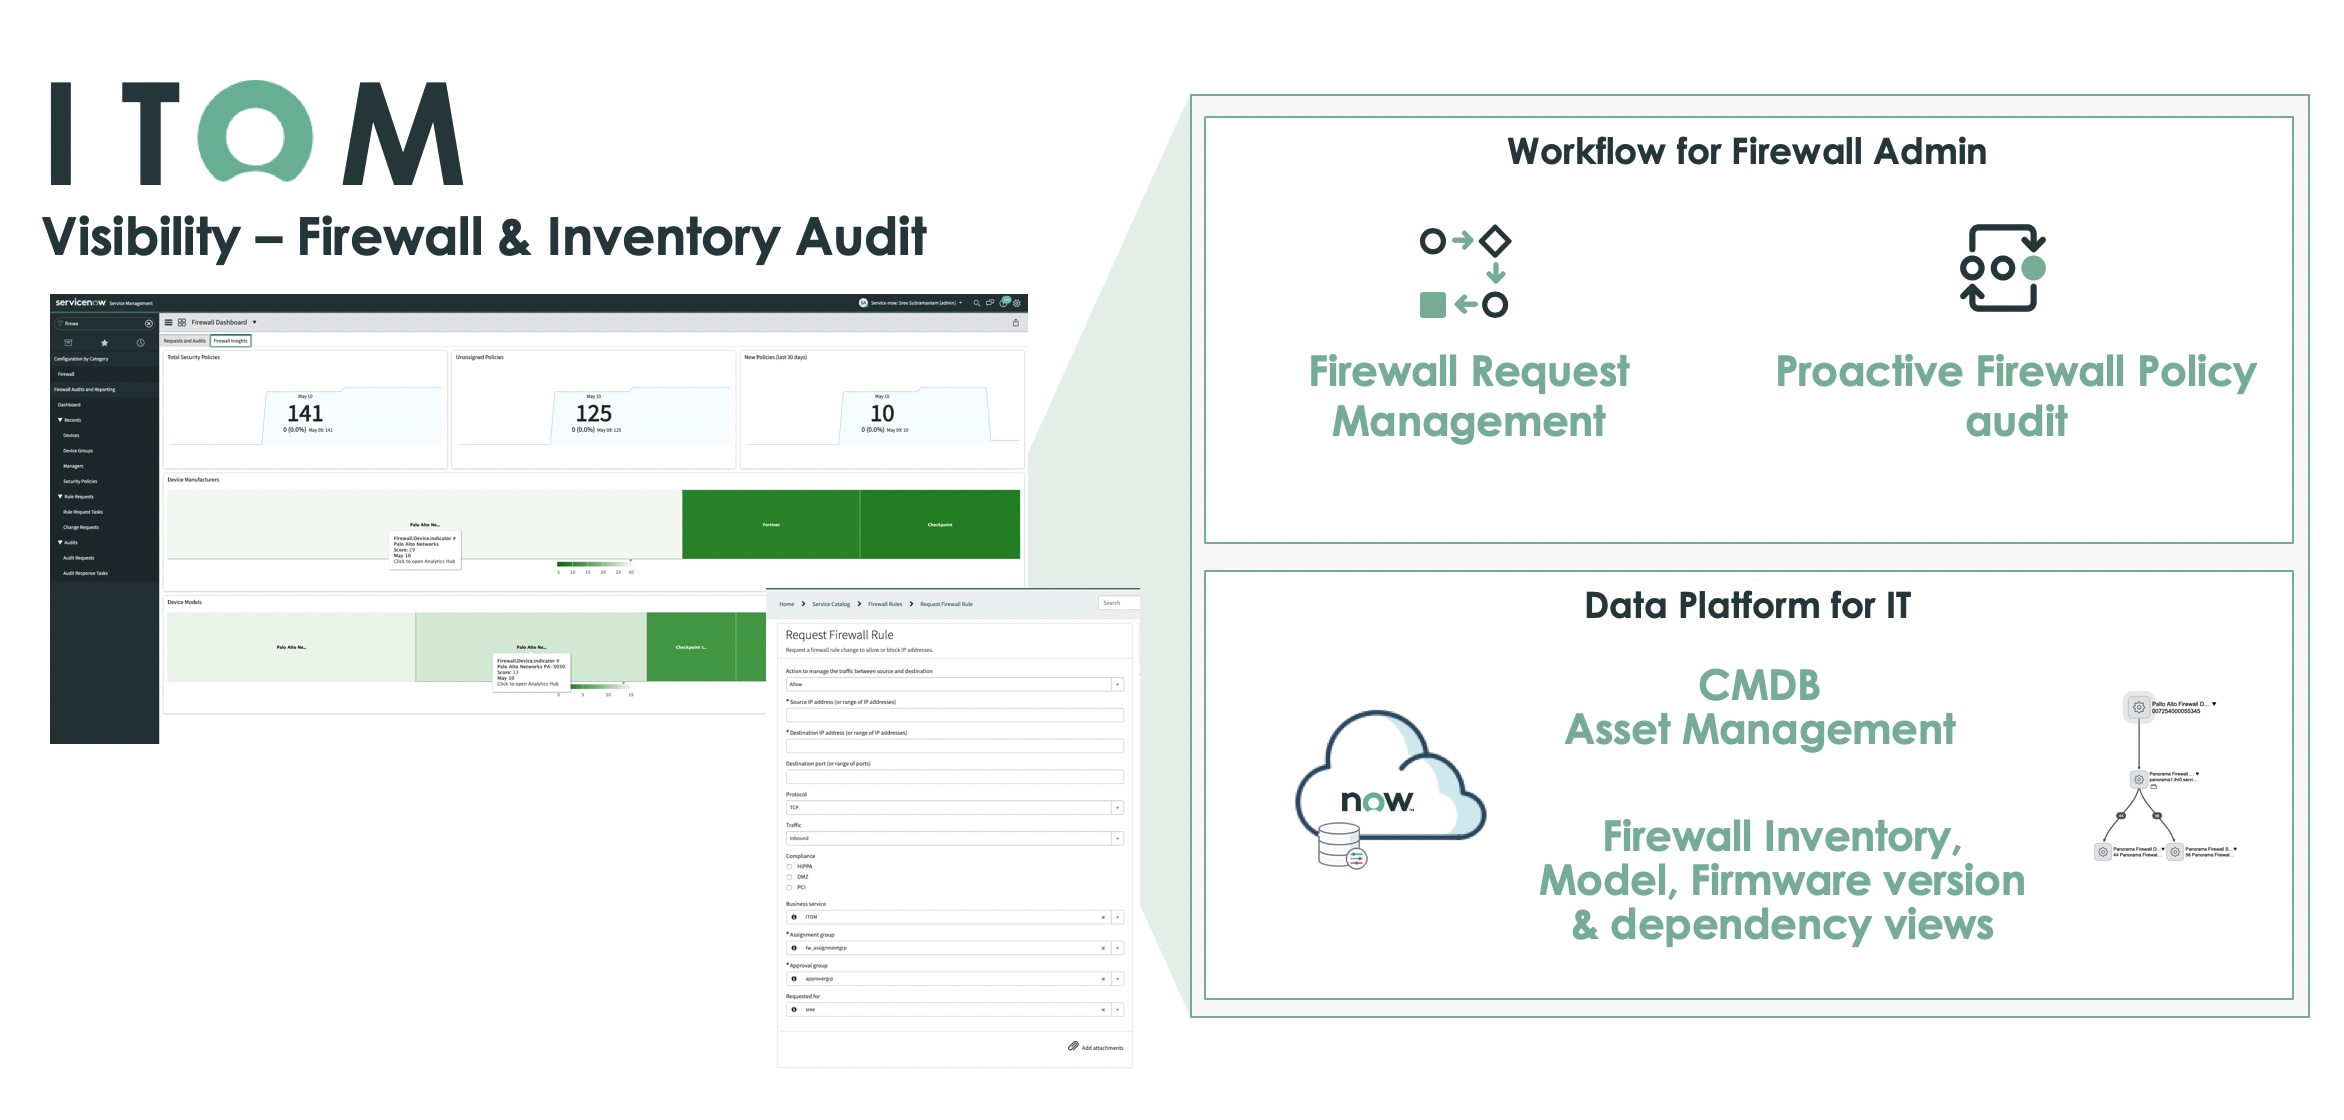
Task: Tick the PCI compliance checkbox
Action: click(x=789, y=887)
